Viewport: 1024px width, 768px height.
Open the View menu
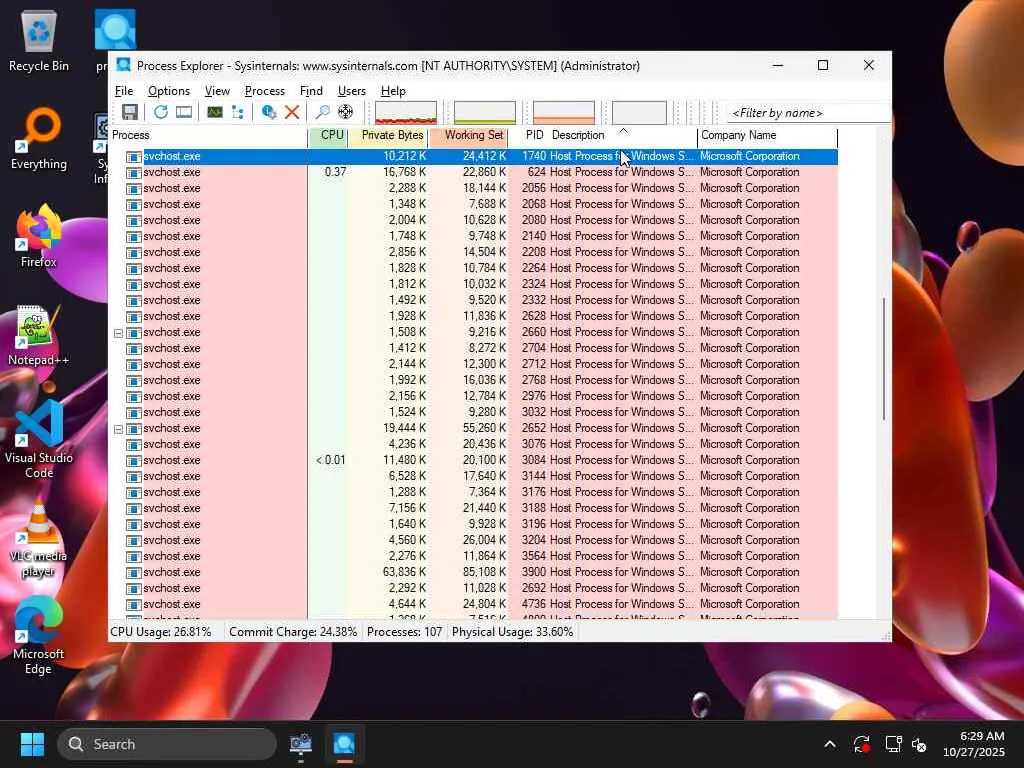[217, 91]
